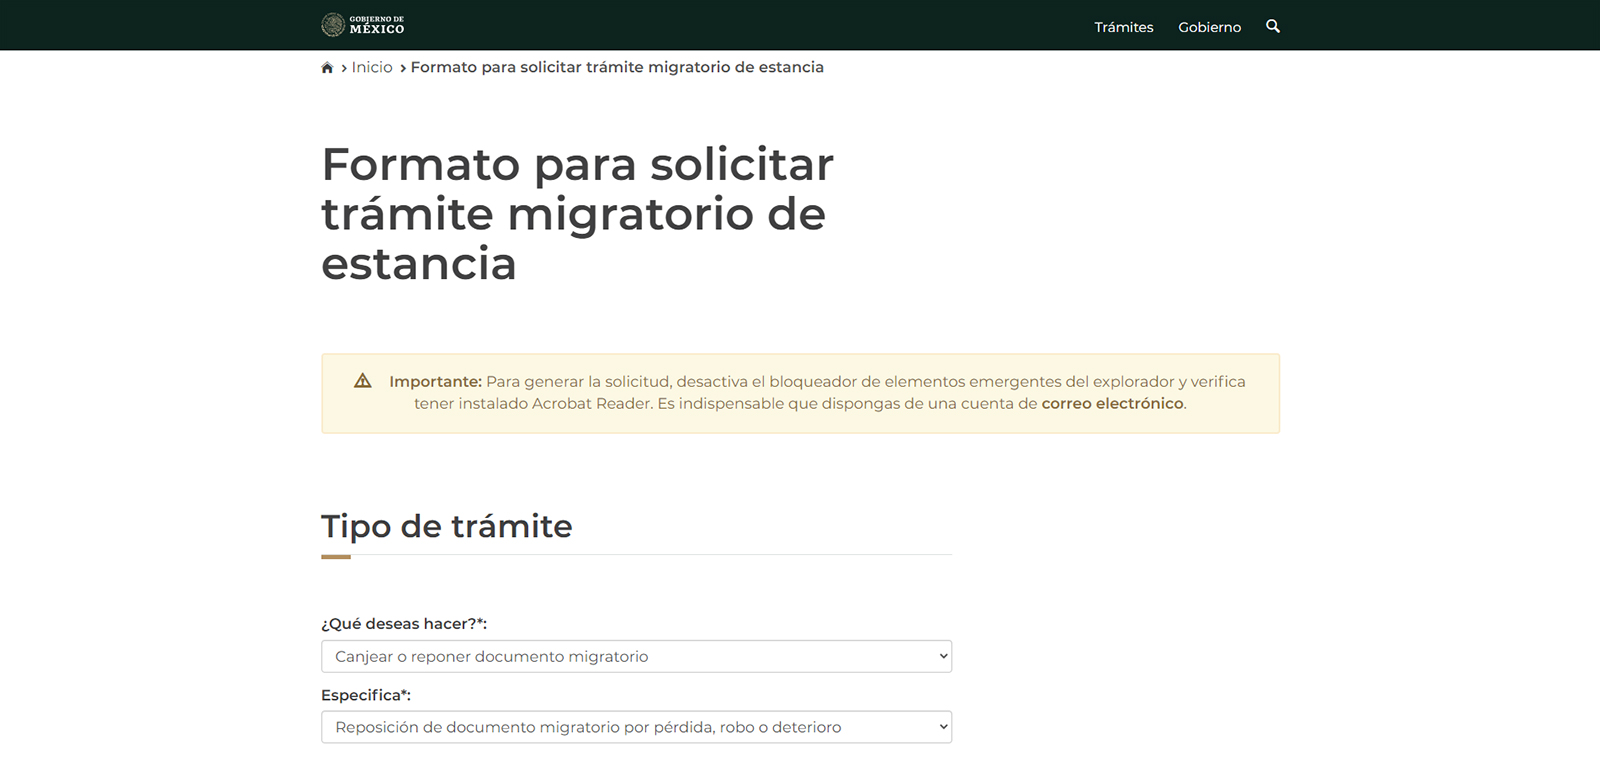The image size is (1600, 782).
Task: Click the breadcrumb chevron before Inicio
Action: tap(344, 68)
